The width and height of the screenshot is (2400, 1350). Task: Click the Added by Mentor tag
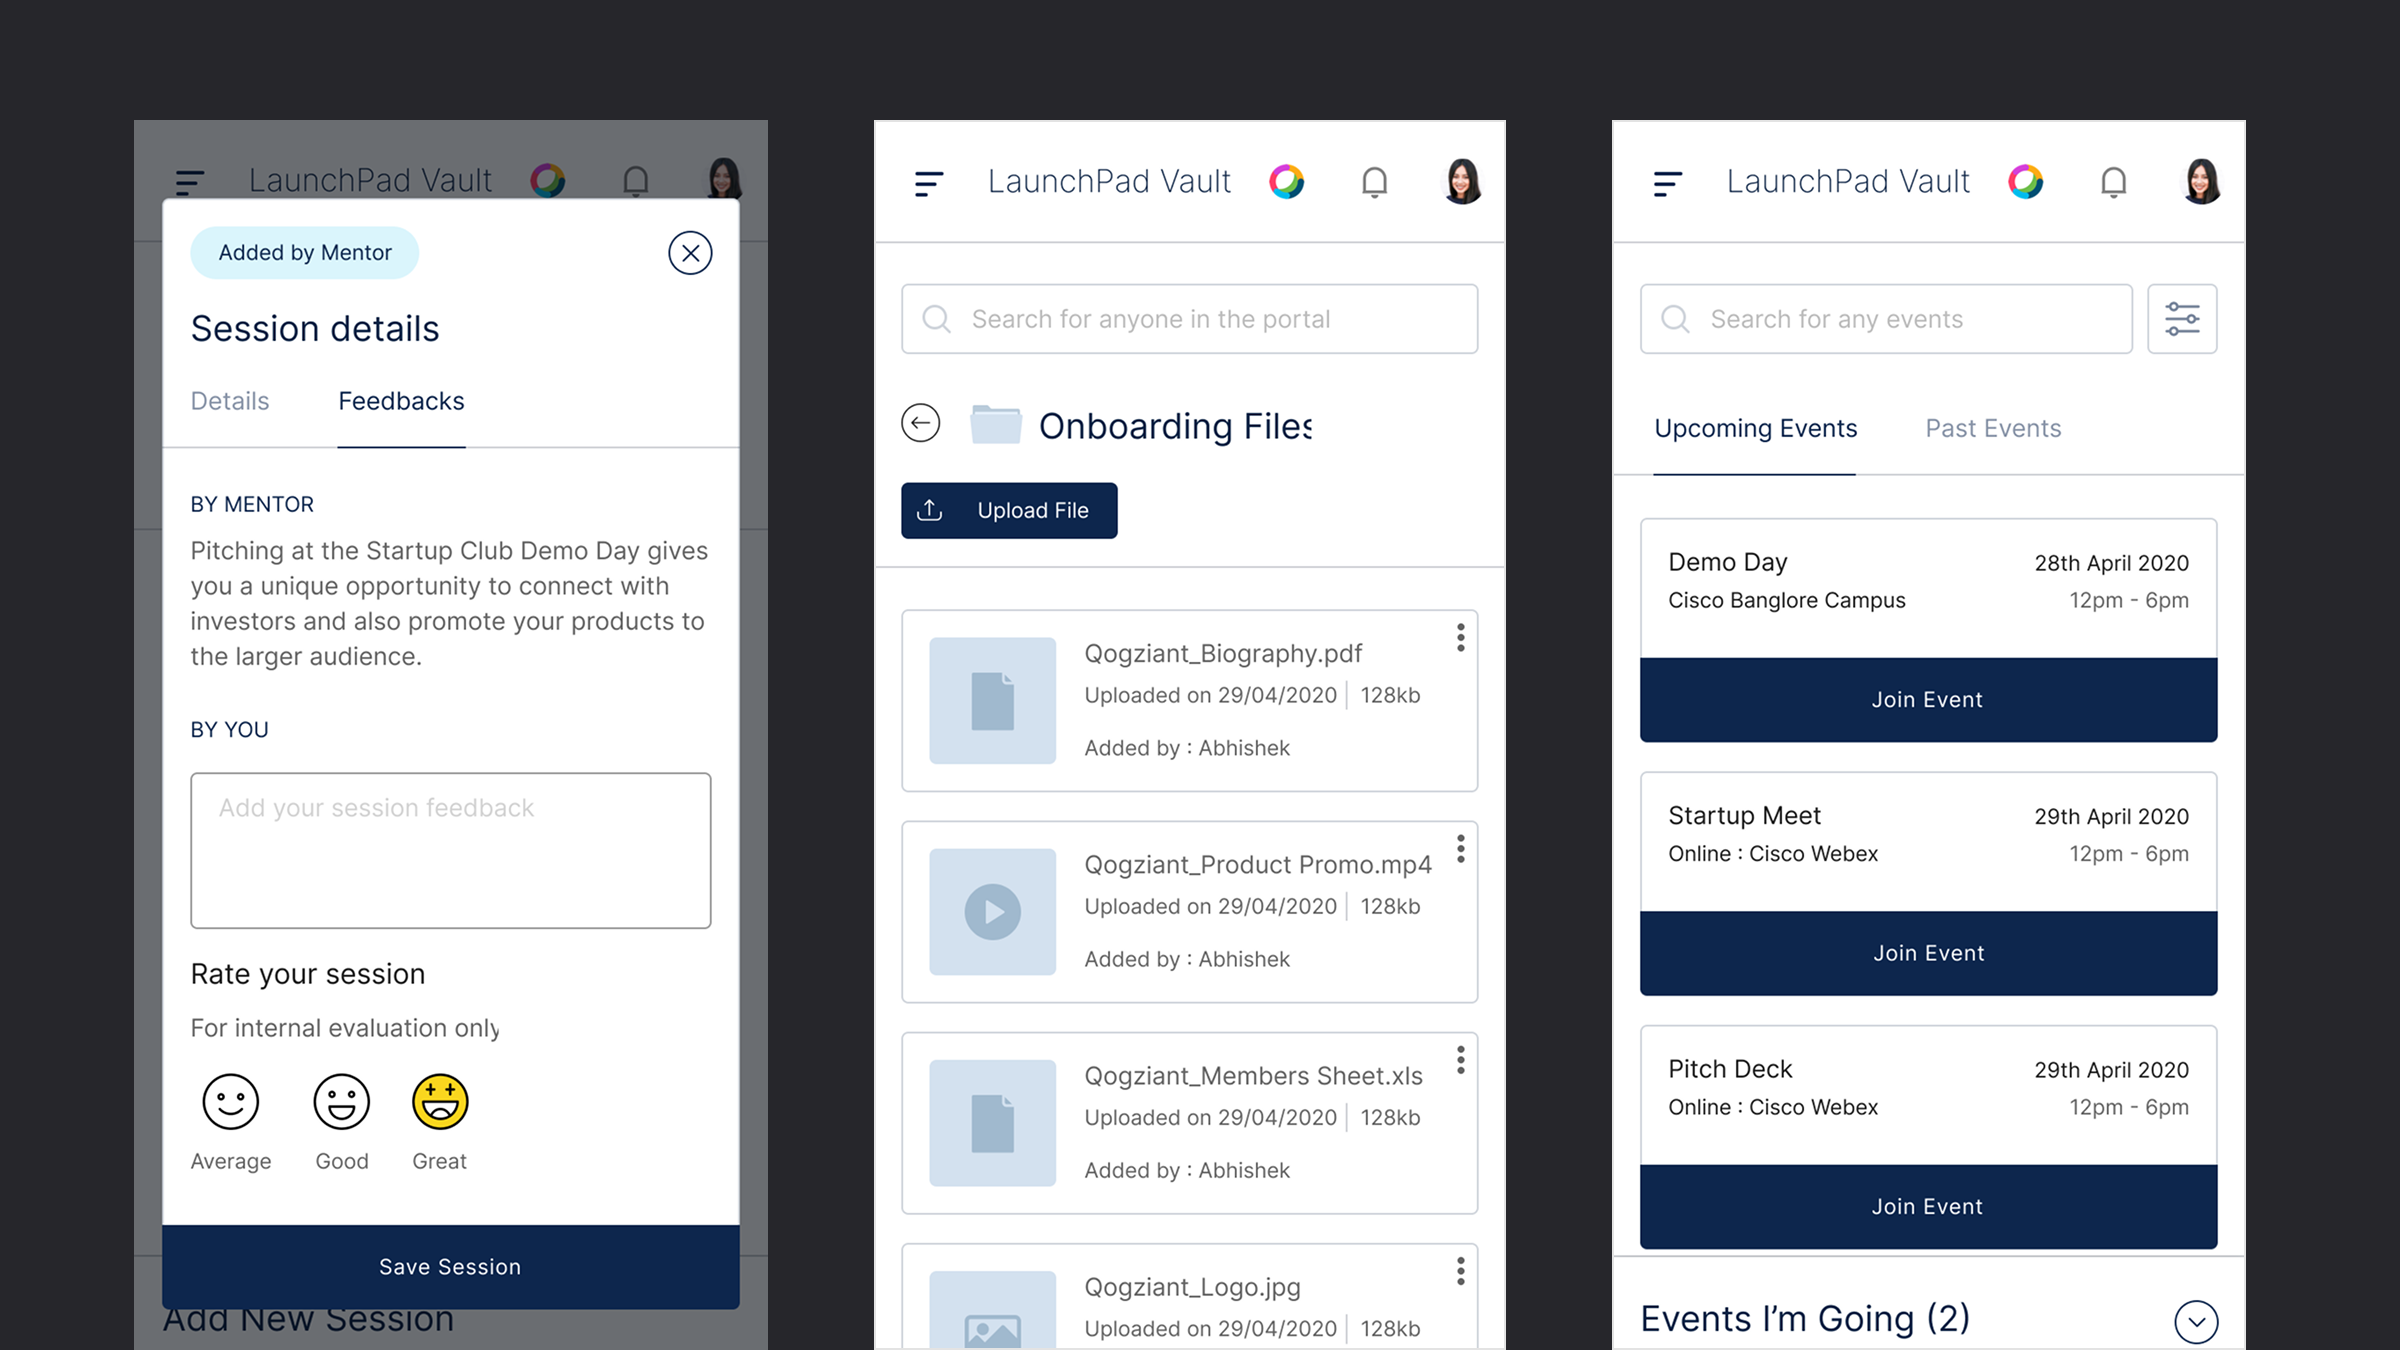point(305,253)
